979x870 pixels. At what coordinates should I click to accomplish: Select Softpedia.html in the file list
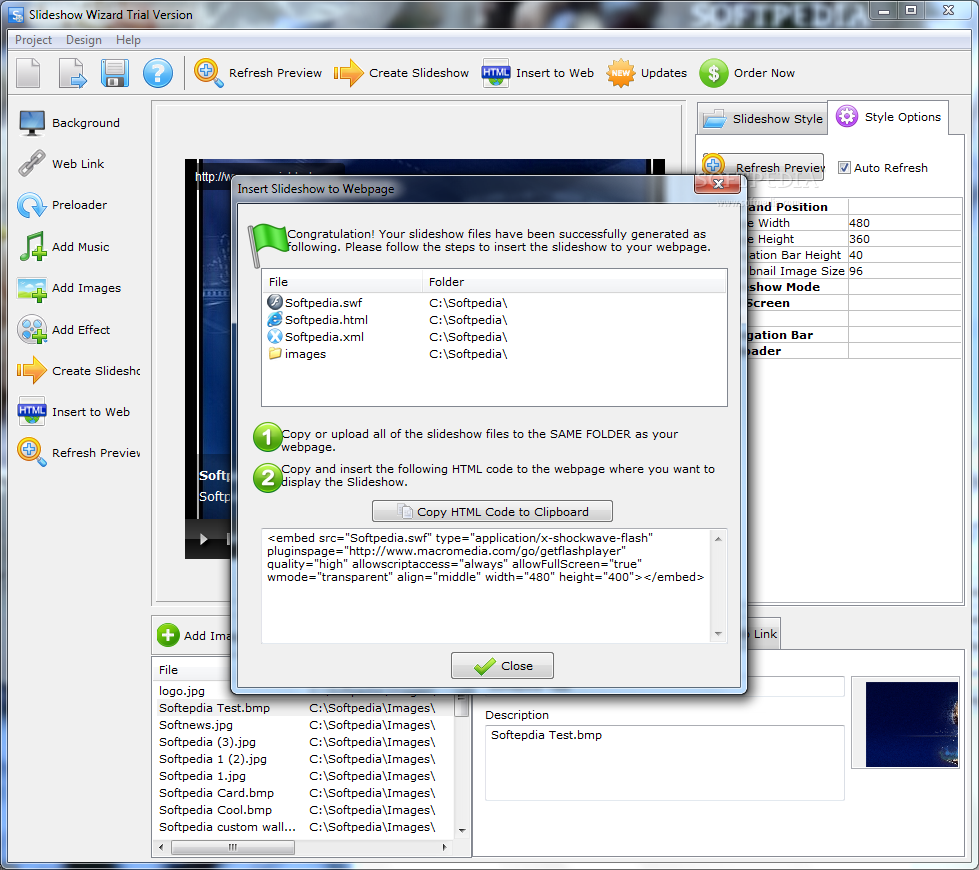[x=494, y=320]
